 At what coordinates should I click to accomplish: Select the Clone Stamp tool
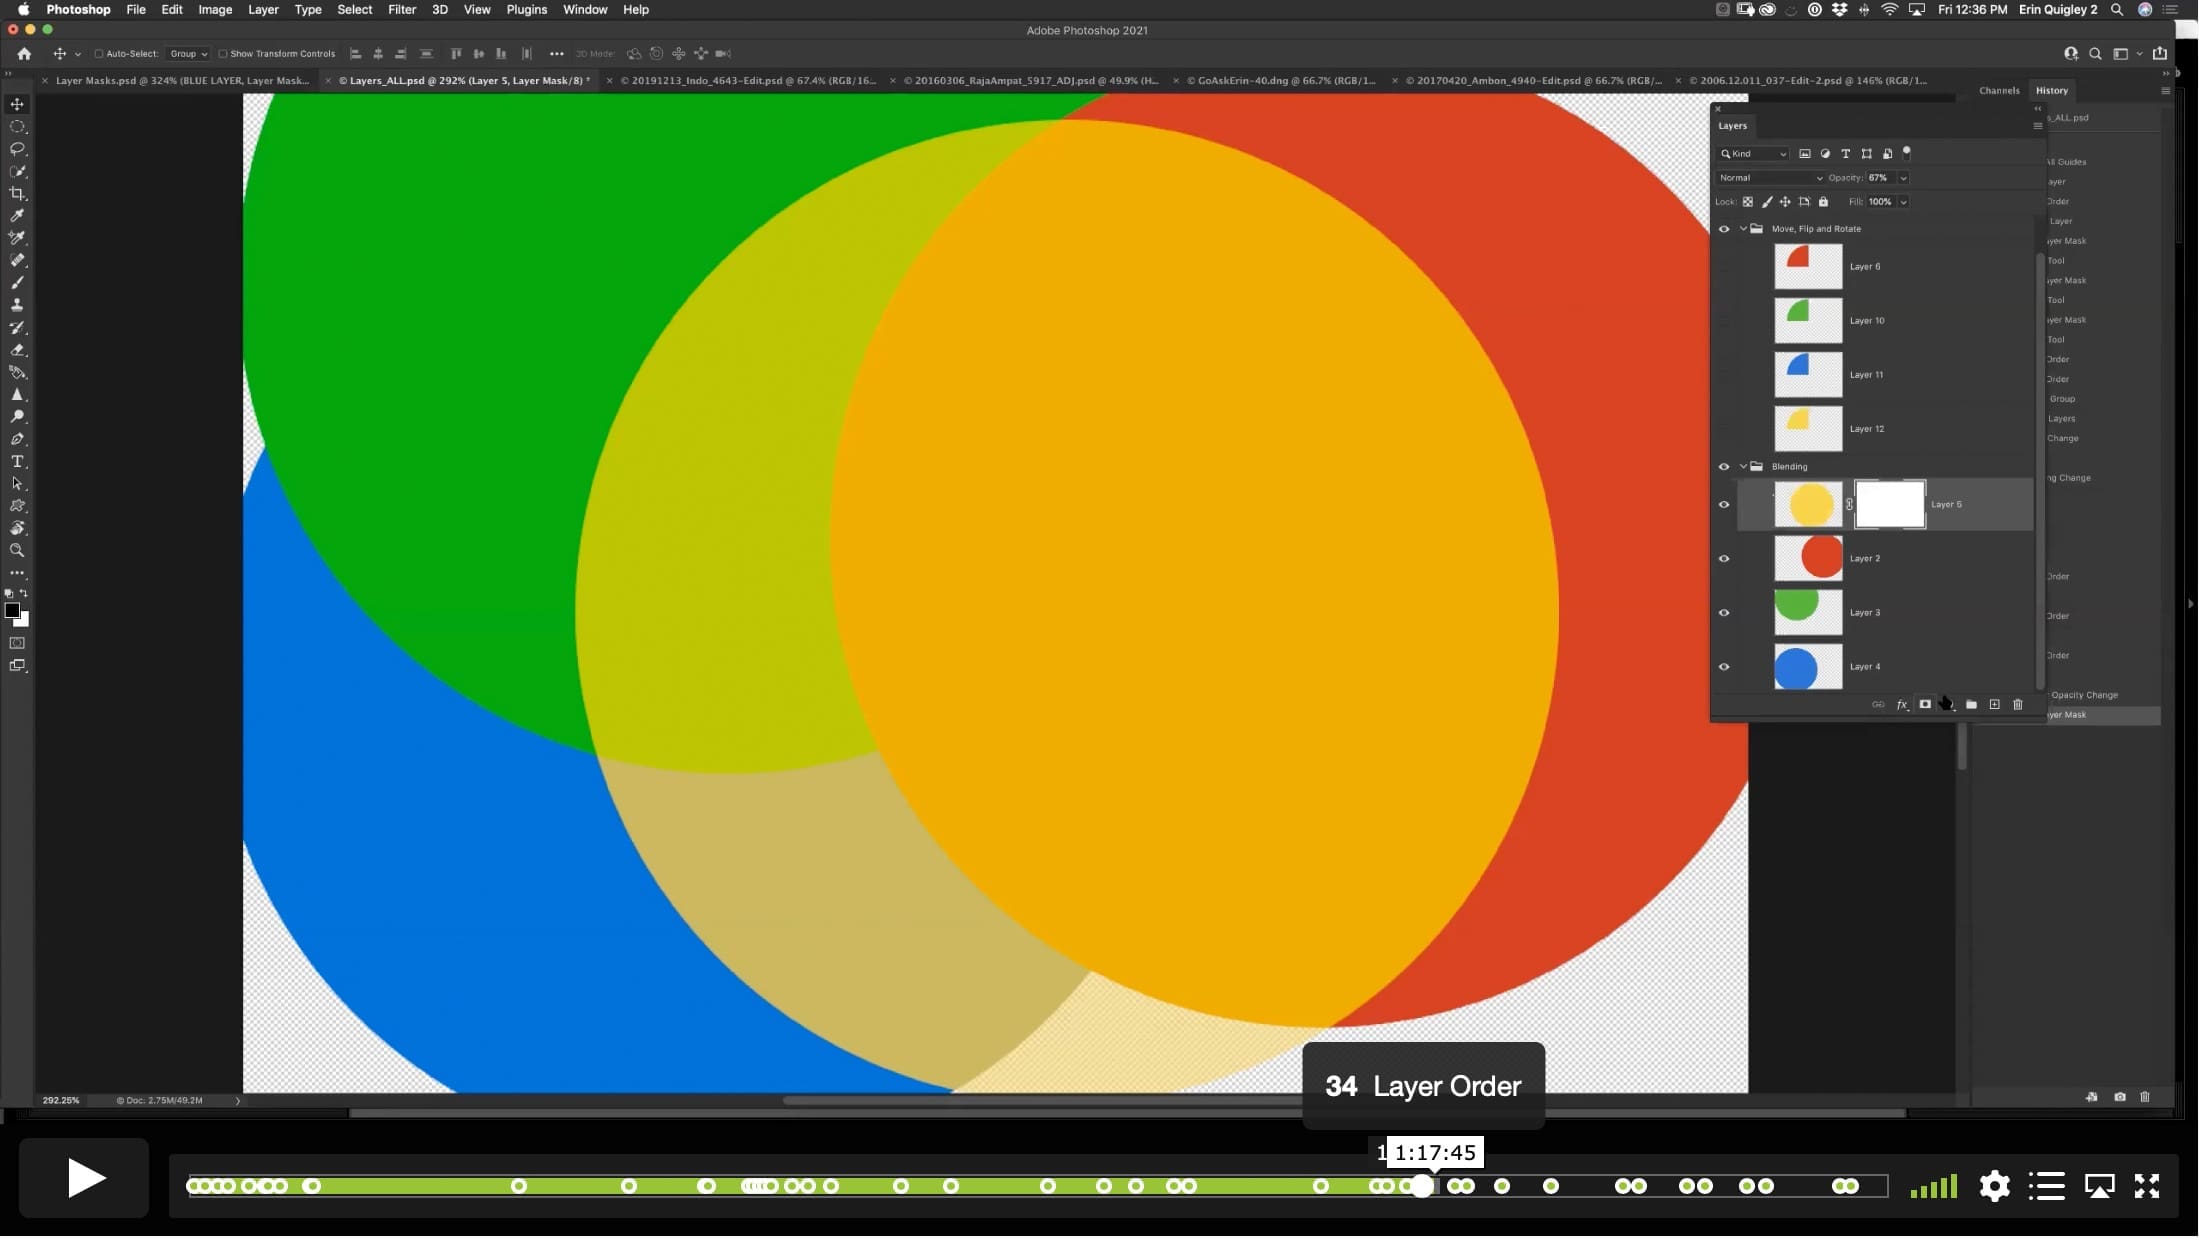click(x=17, y=305)
